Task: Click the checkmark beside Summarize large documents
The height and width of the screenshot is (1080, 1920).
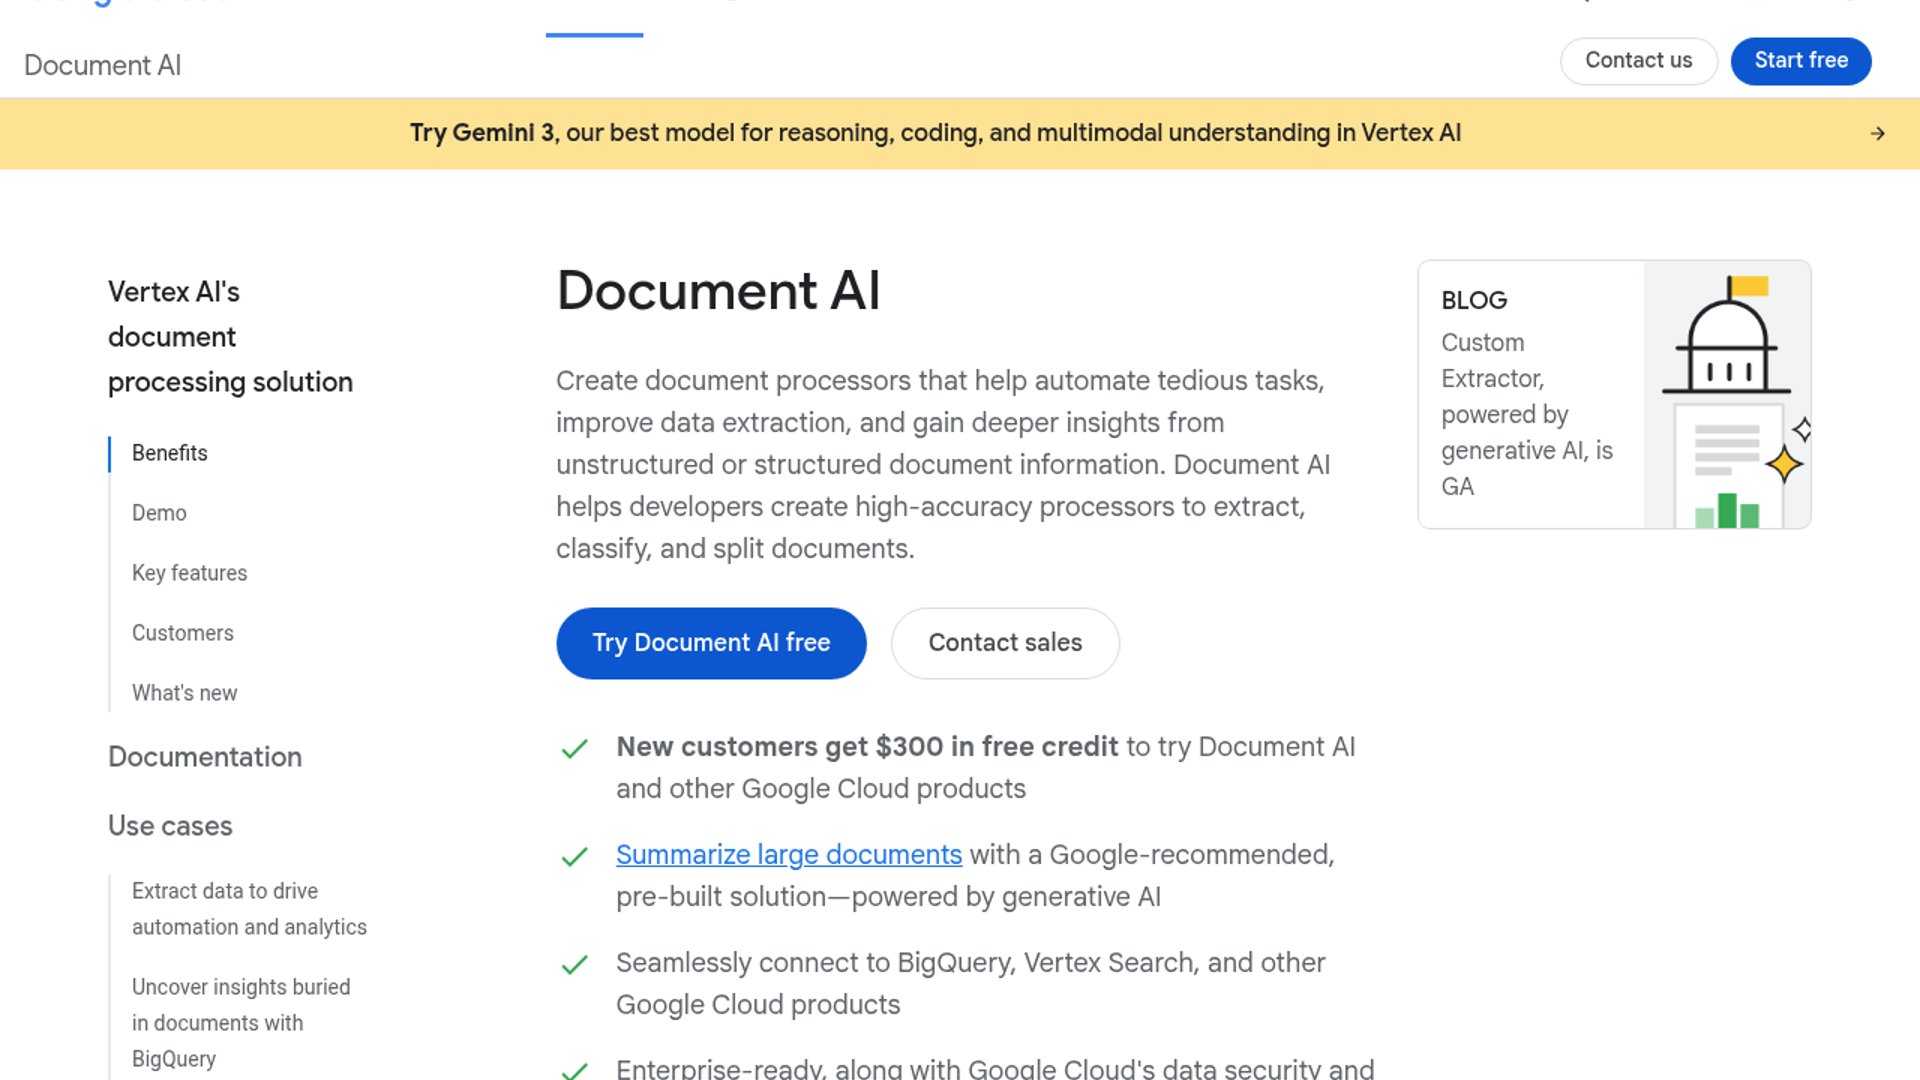Action: pos(574,857)
